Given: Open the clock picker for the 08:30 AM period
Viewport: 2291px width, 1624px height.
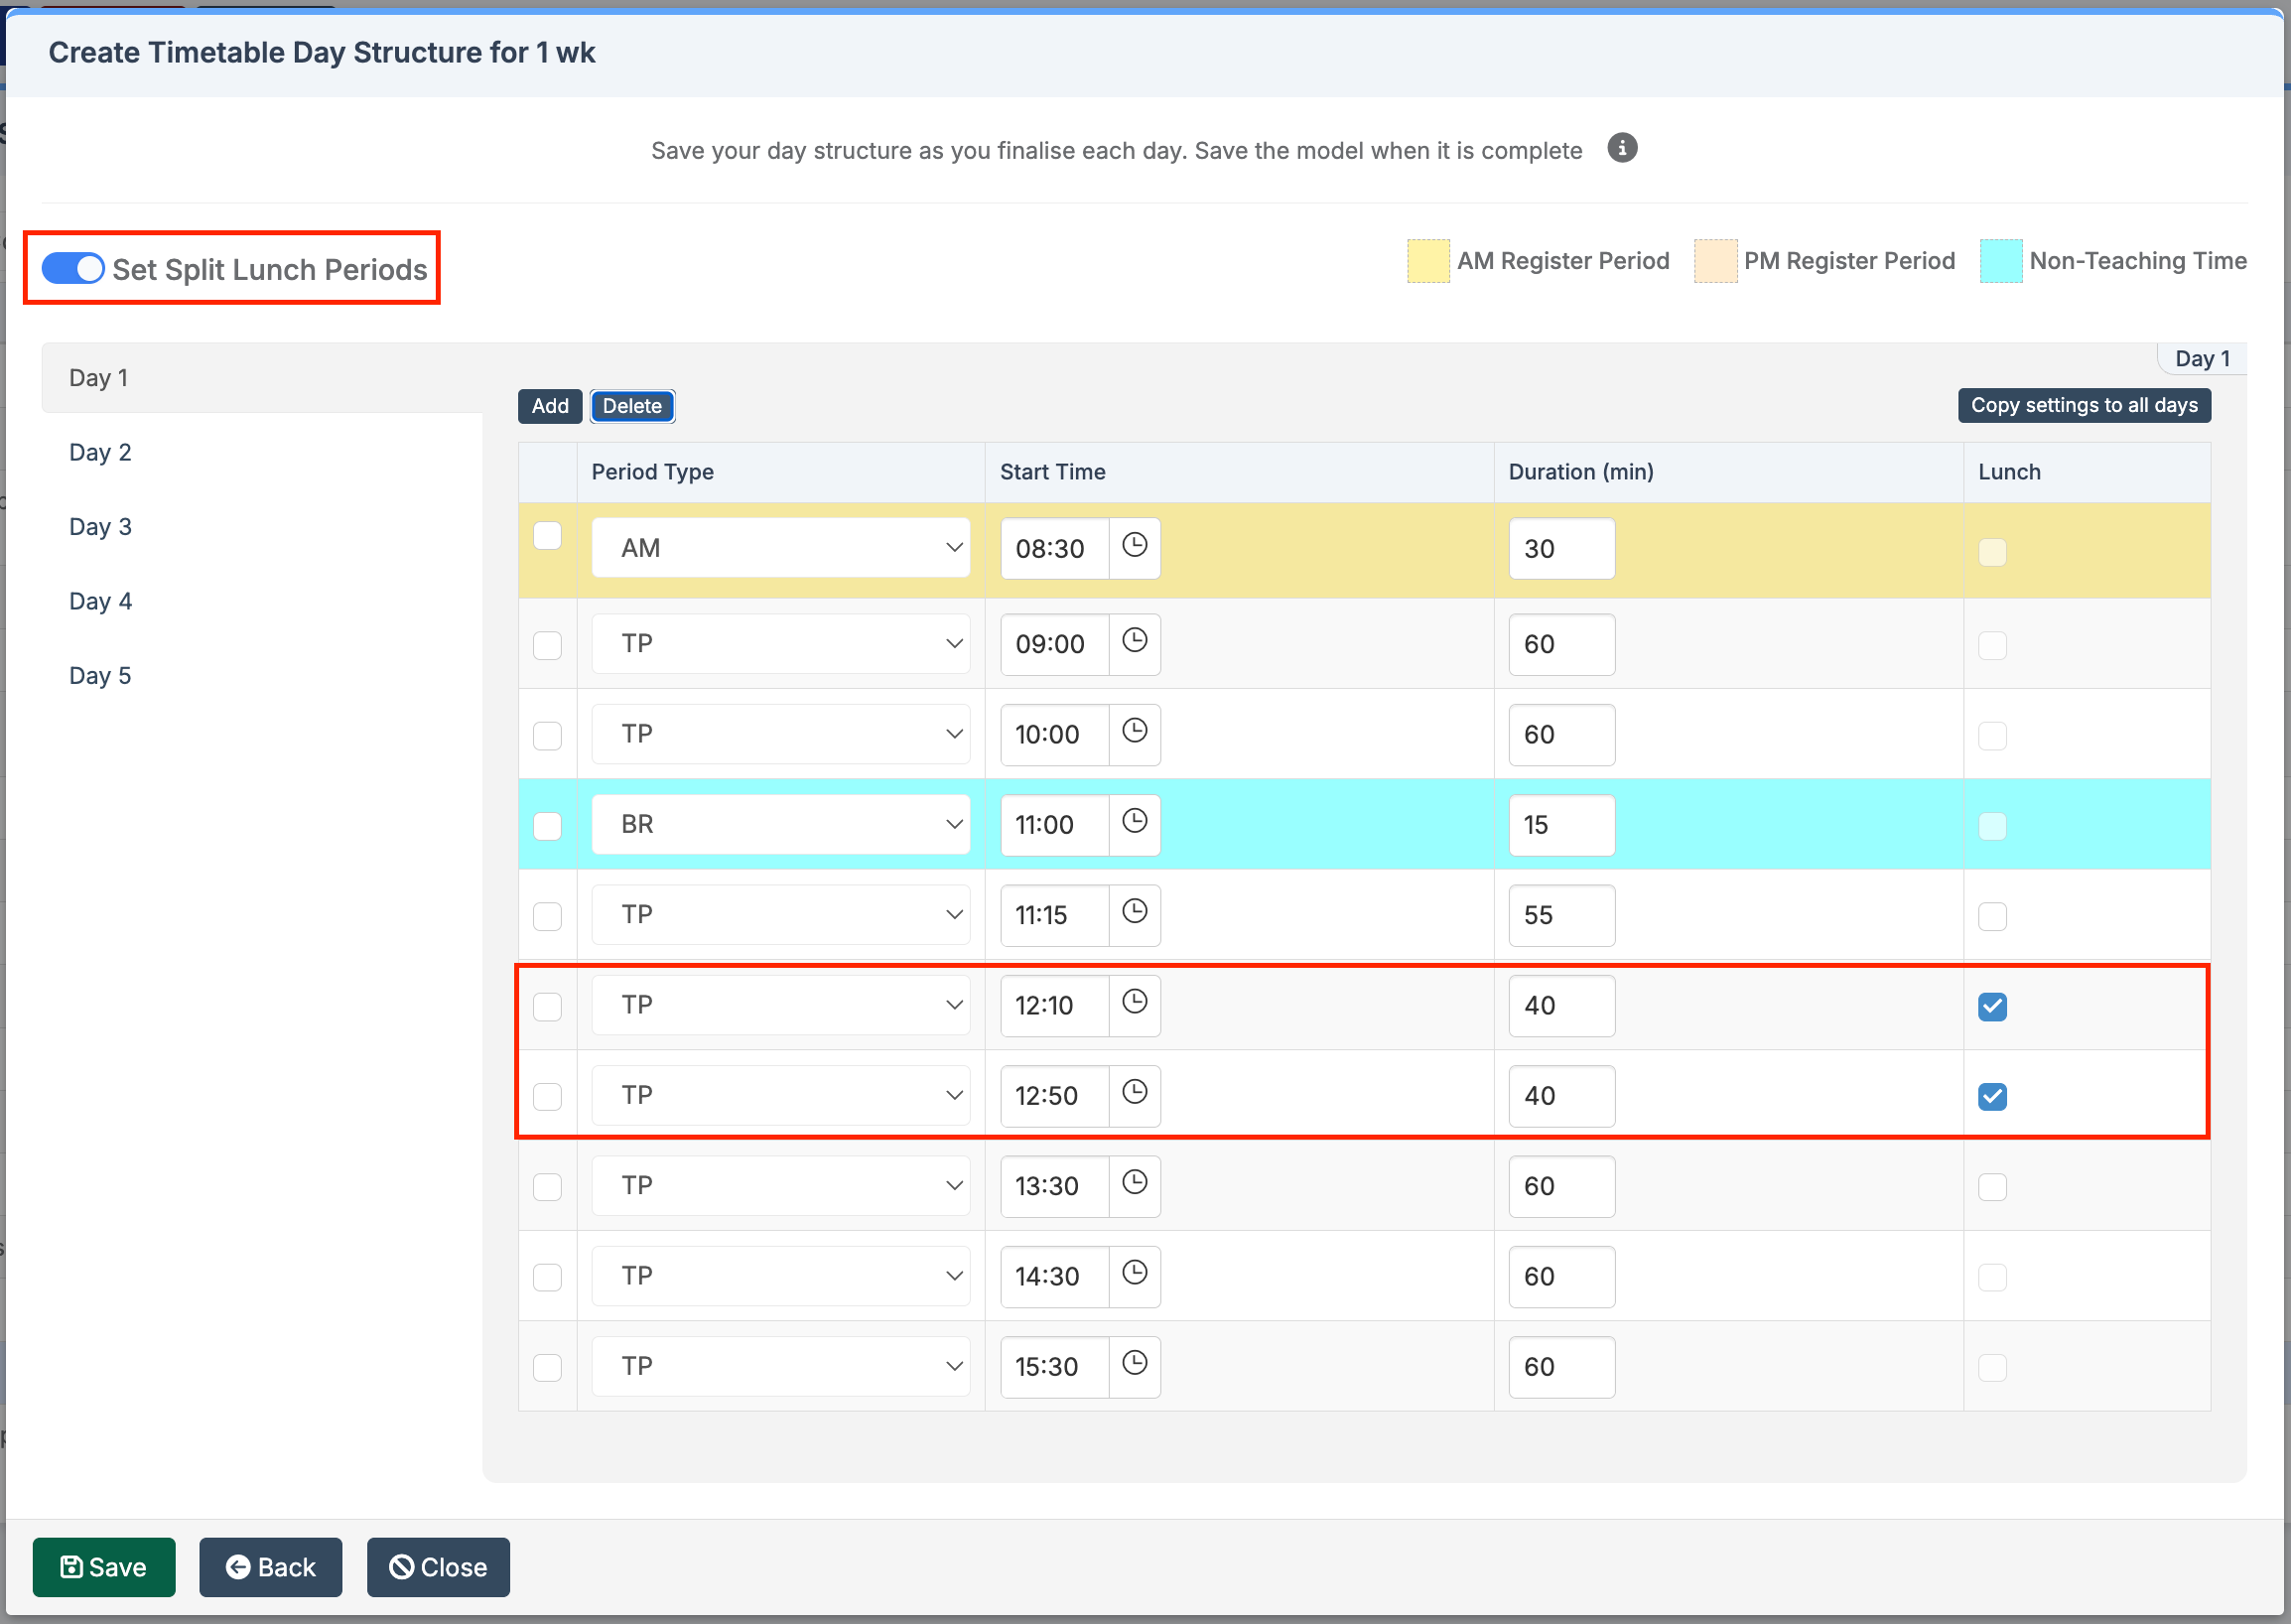Looking at the screenshot, I should point(1135,547).
